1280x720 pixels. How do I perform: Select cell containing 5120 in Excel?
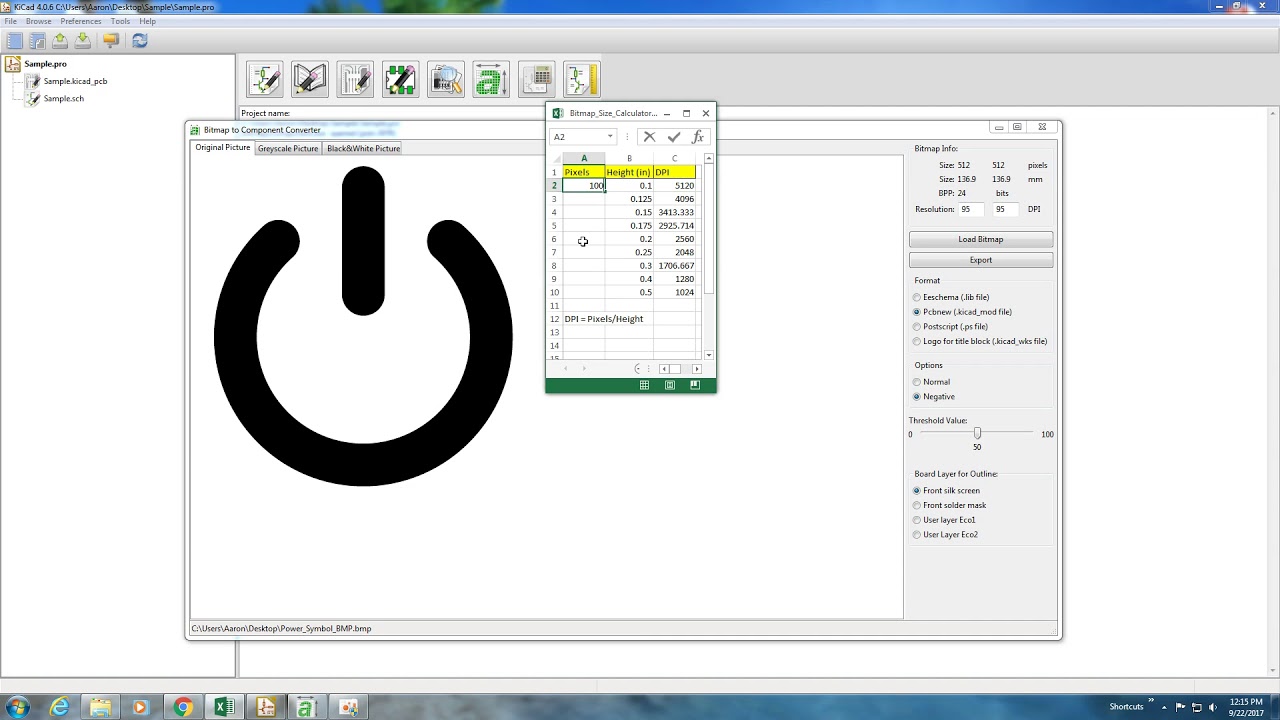675,186
